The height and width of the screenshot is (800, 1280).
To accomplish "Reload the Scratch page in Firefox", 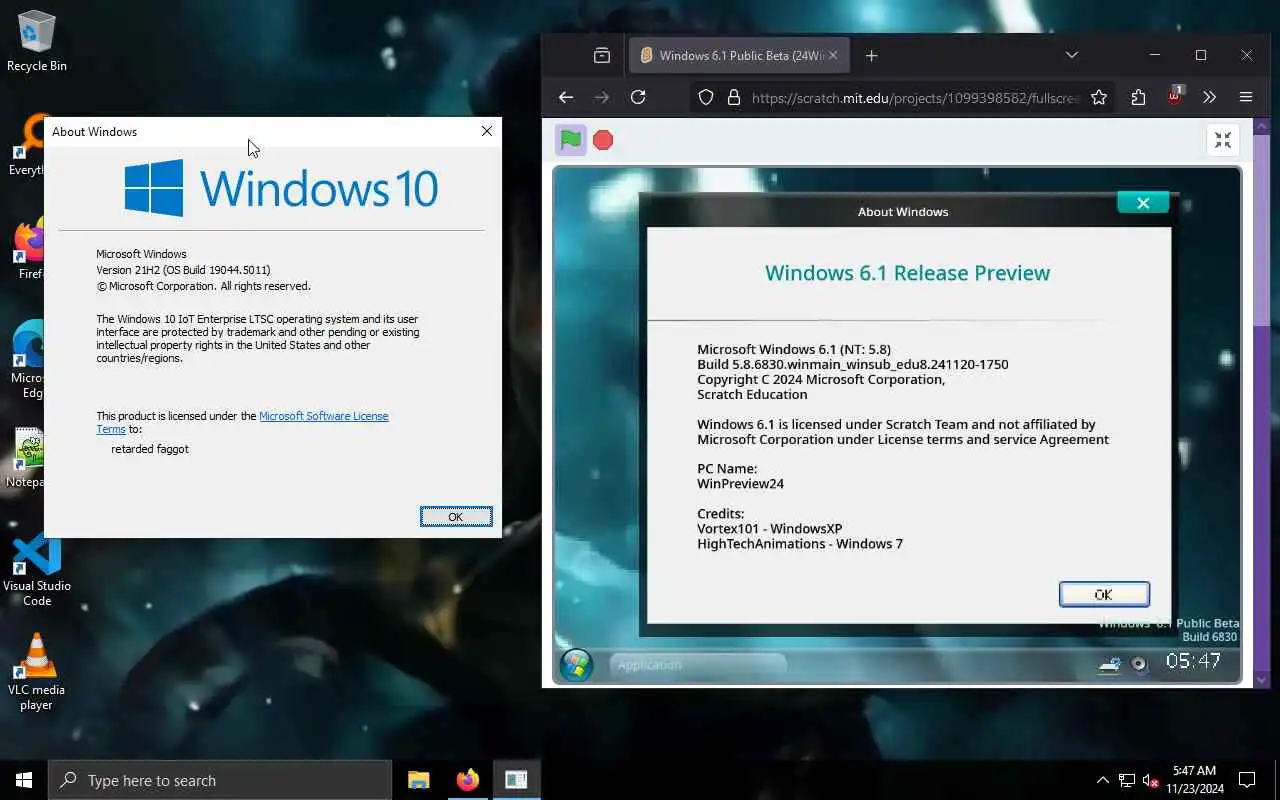I will (x=638, y=97).
